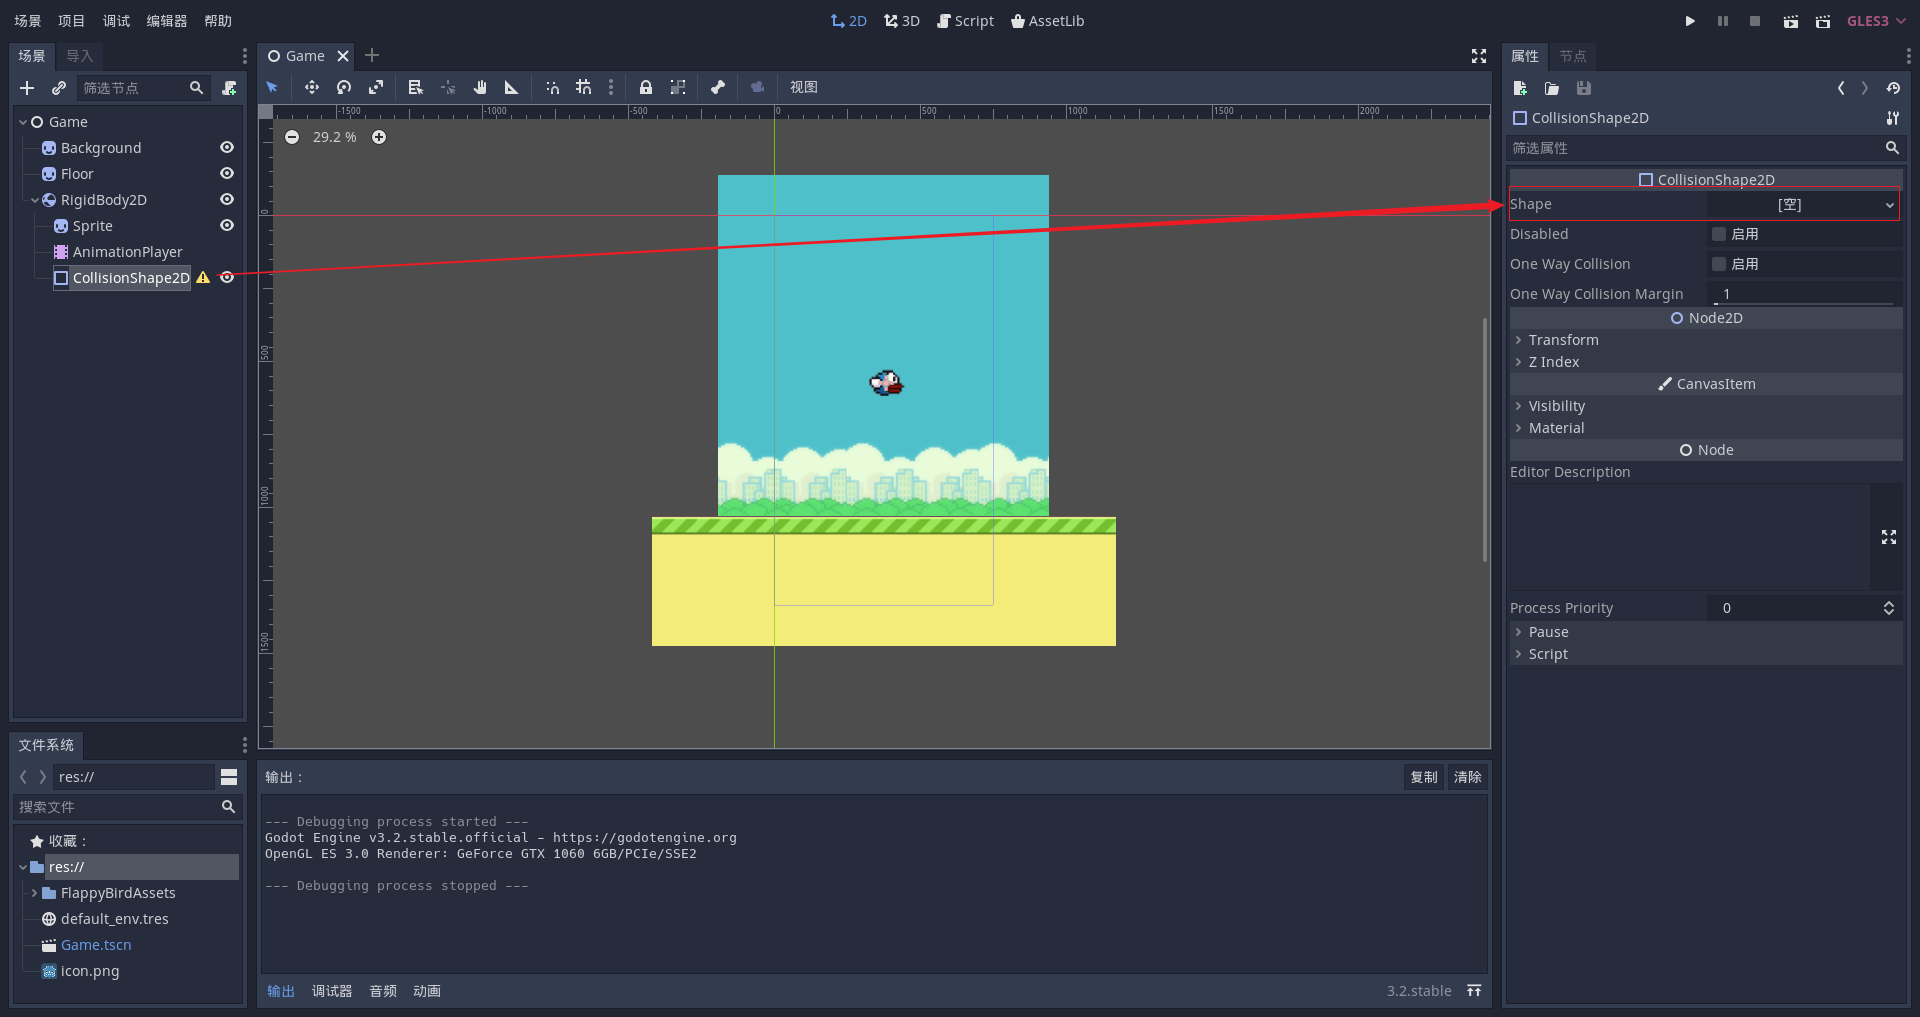Zoom out of the viewport with minus icon
The width and height of the screenshot is (1920, 1017).
pyautogui.click(x=292, y=137)
